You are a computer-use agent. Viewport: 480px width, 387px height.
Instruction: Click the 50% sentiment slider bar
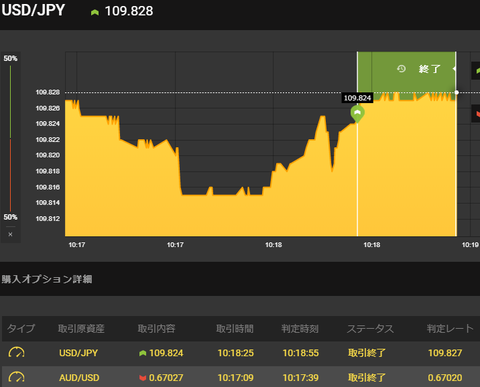click(10, 138)
